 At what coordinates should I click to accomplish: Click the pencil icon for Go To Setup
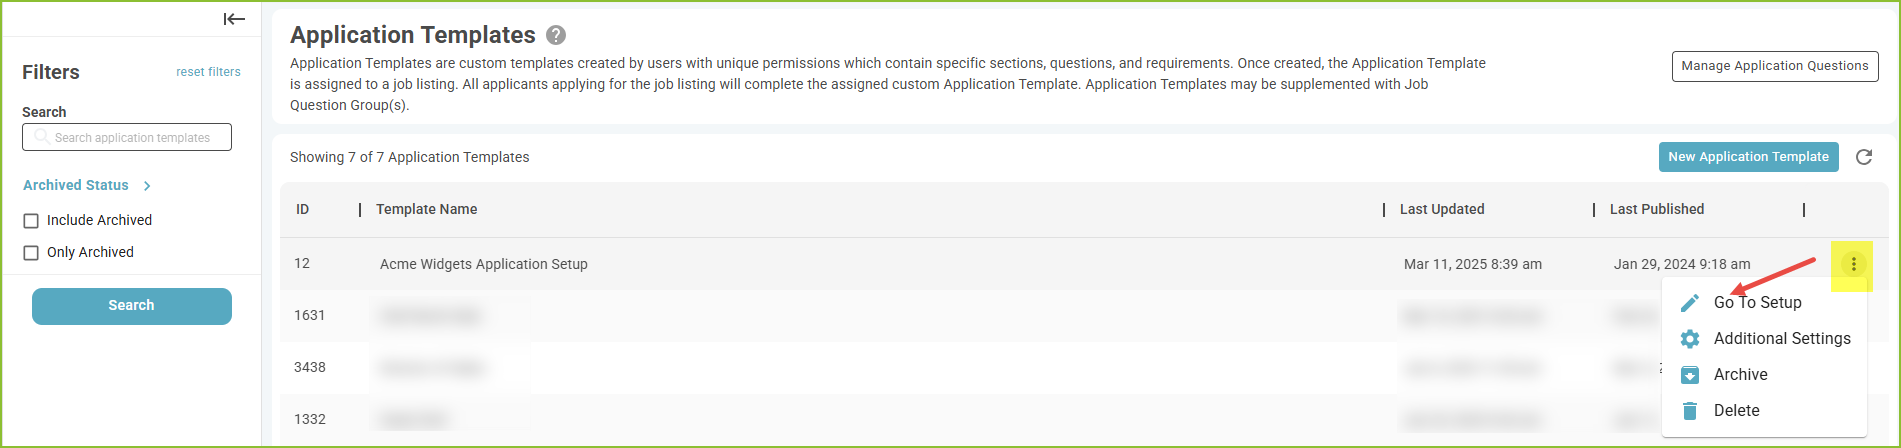tap(1690, 303)
